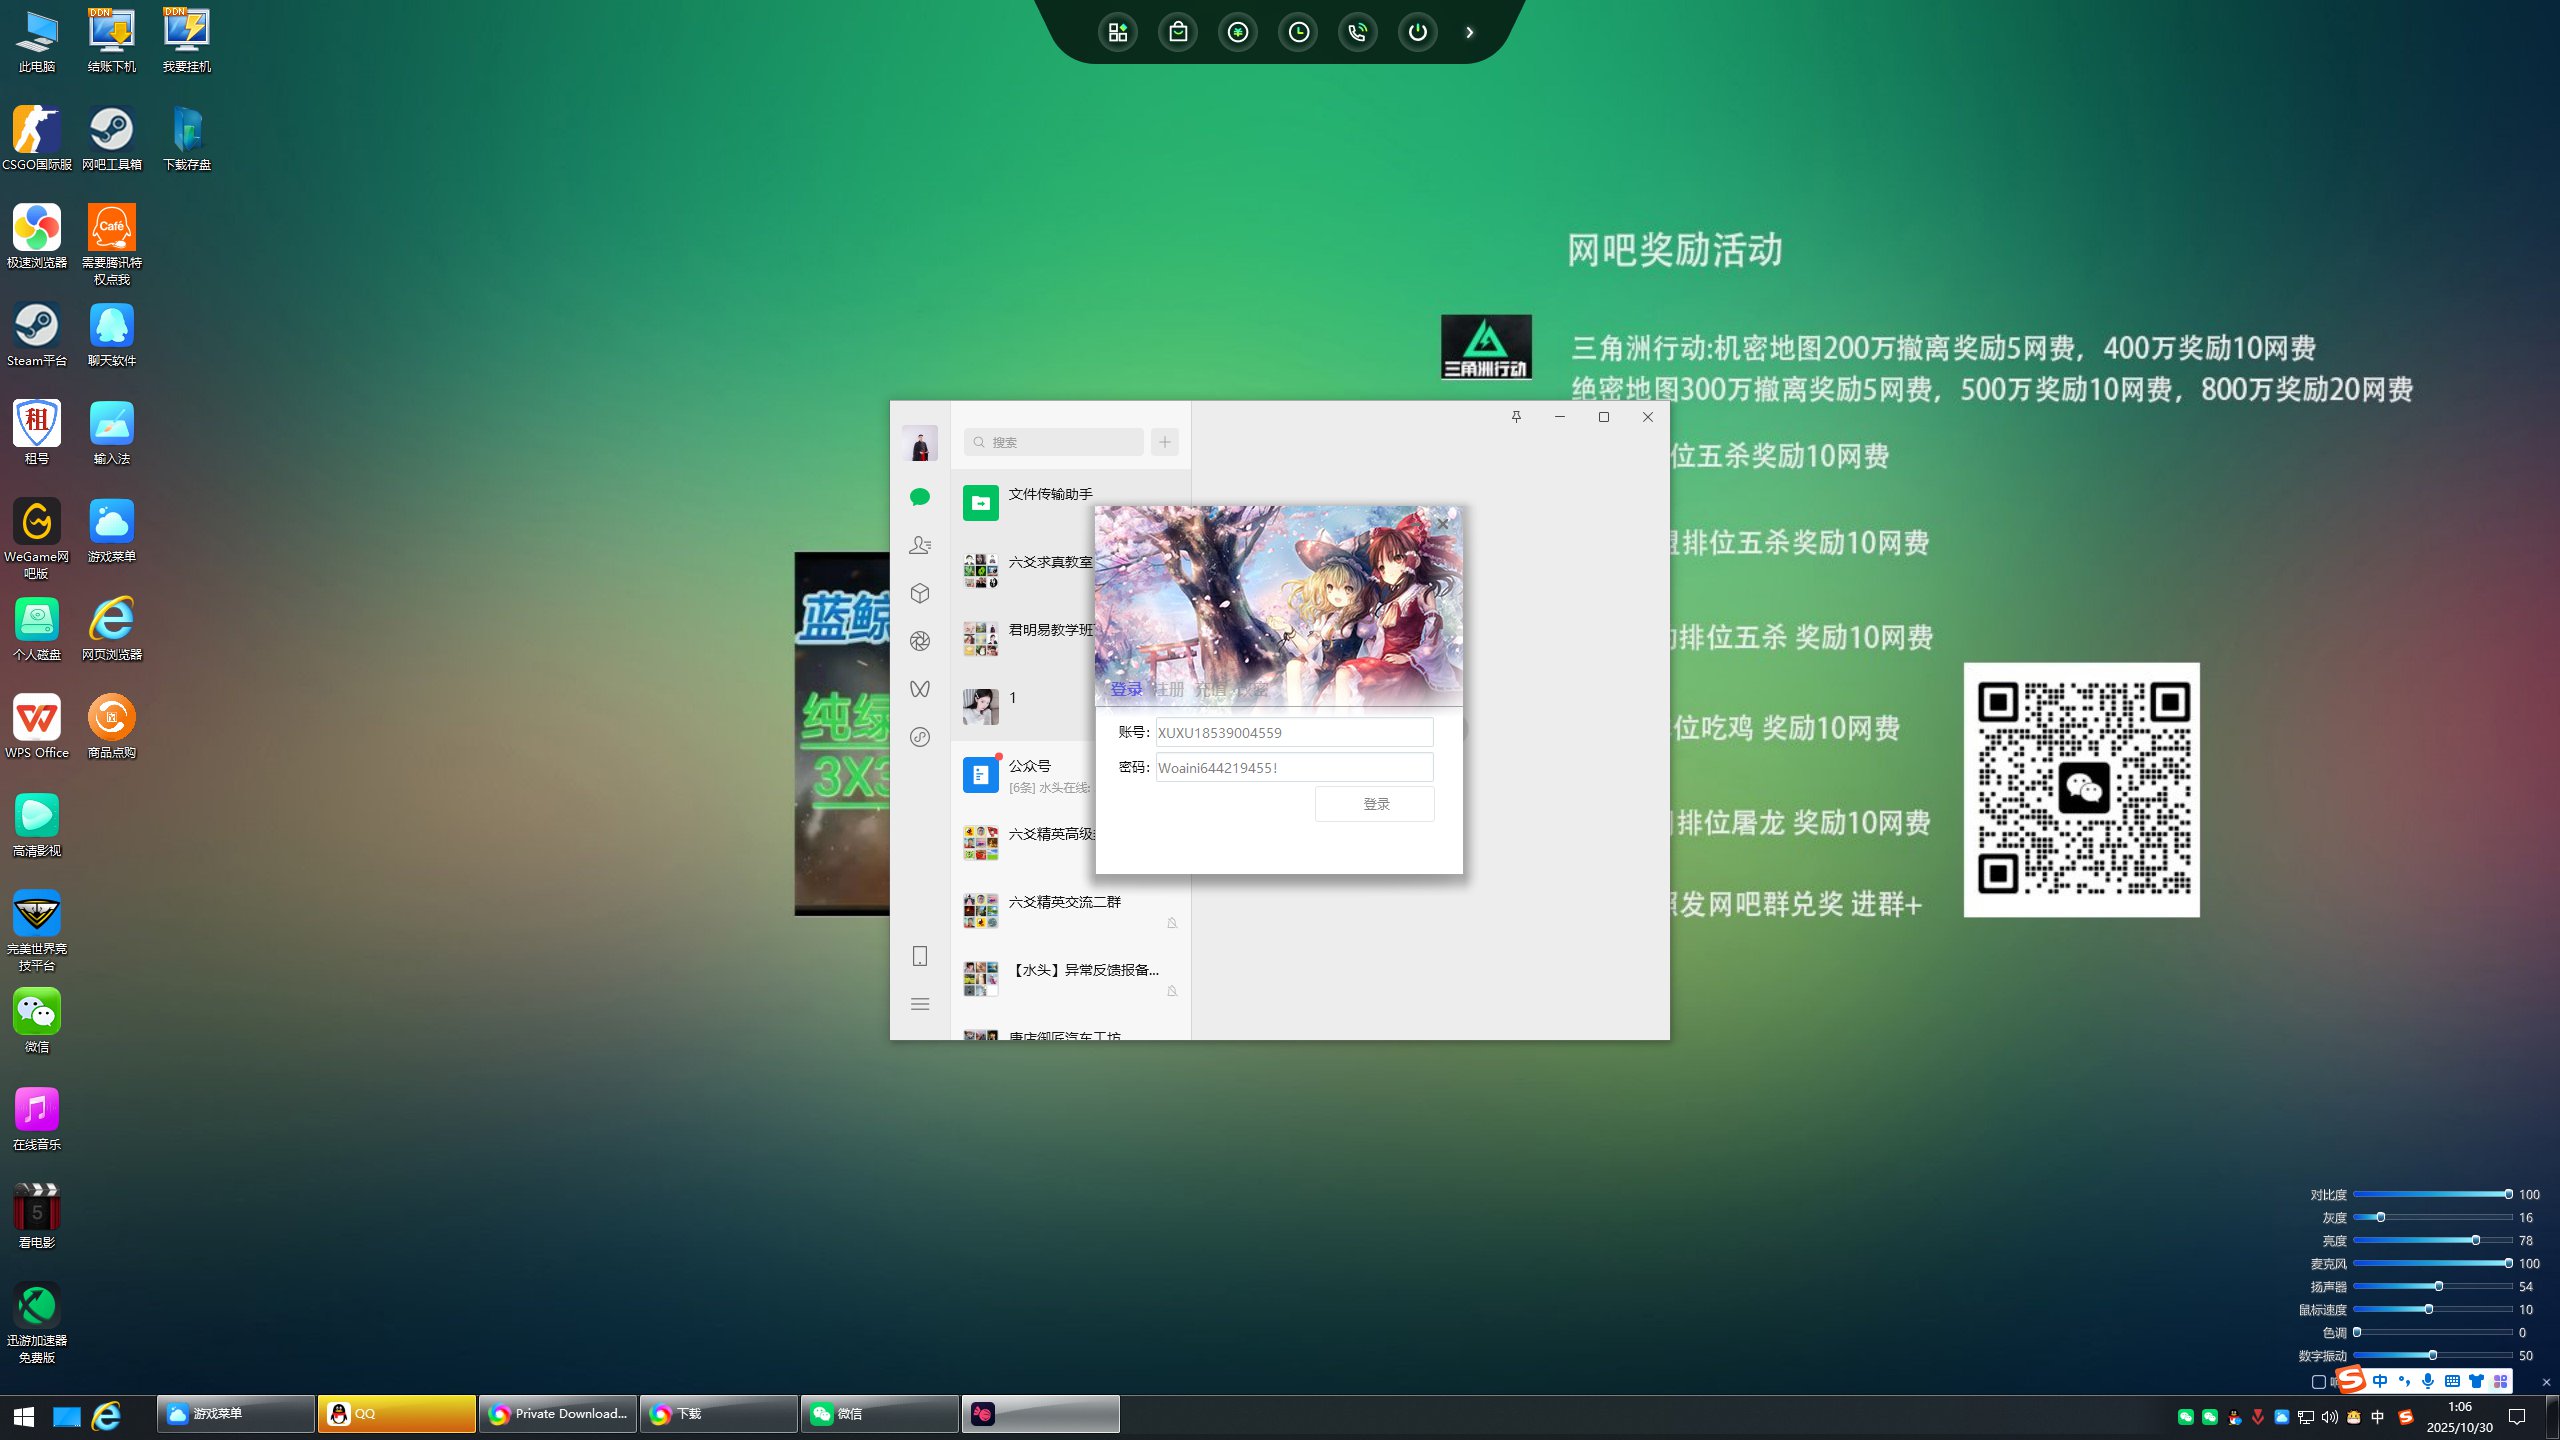Click the 账号 account input field
Viewport: 2560px width, 1440px height.
(x=1294, y=733)
